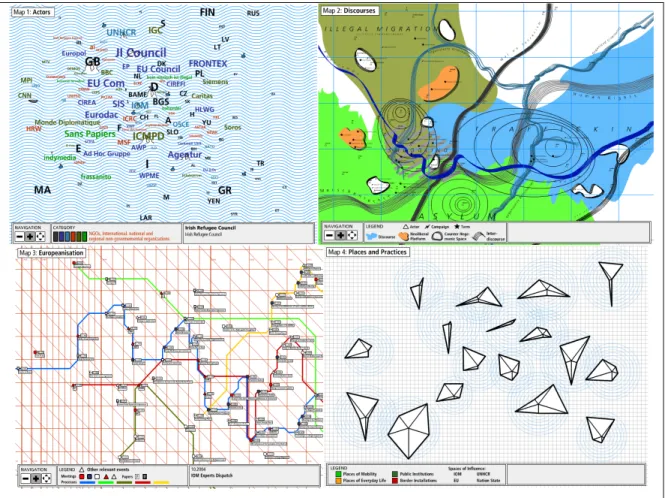
Task: Zoom out on Map 3 Europeanisation
Action: tap(25, 478)
